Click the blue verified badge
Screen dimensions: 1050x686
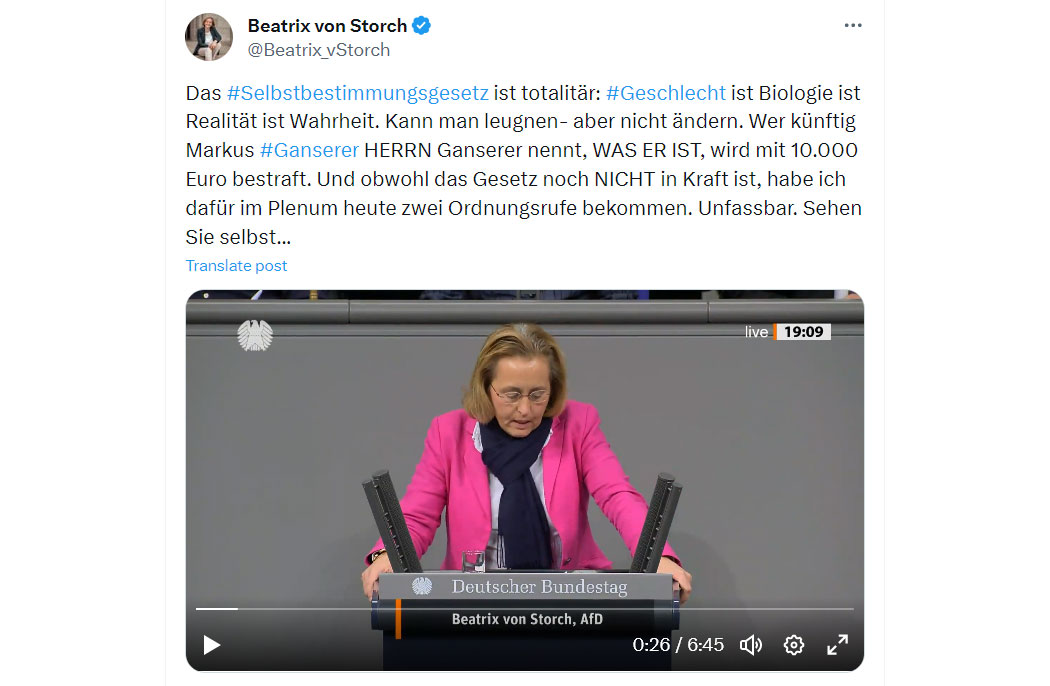coord(421,25)
